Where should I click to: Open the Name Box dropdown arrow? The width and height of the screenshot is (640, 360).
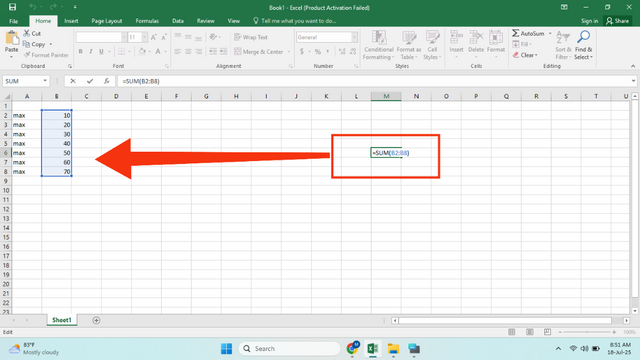pyautogui.click(x=45, y=81)
